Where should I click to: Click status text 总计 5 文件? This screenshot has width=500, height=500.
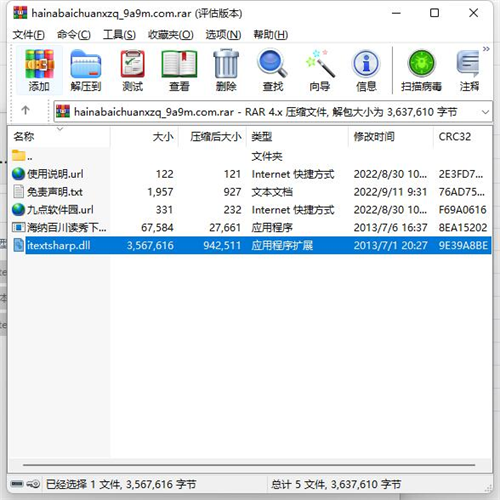(x=299, y=484)
